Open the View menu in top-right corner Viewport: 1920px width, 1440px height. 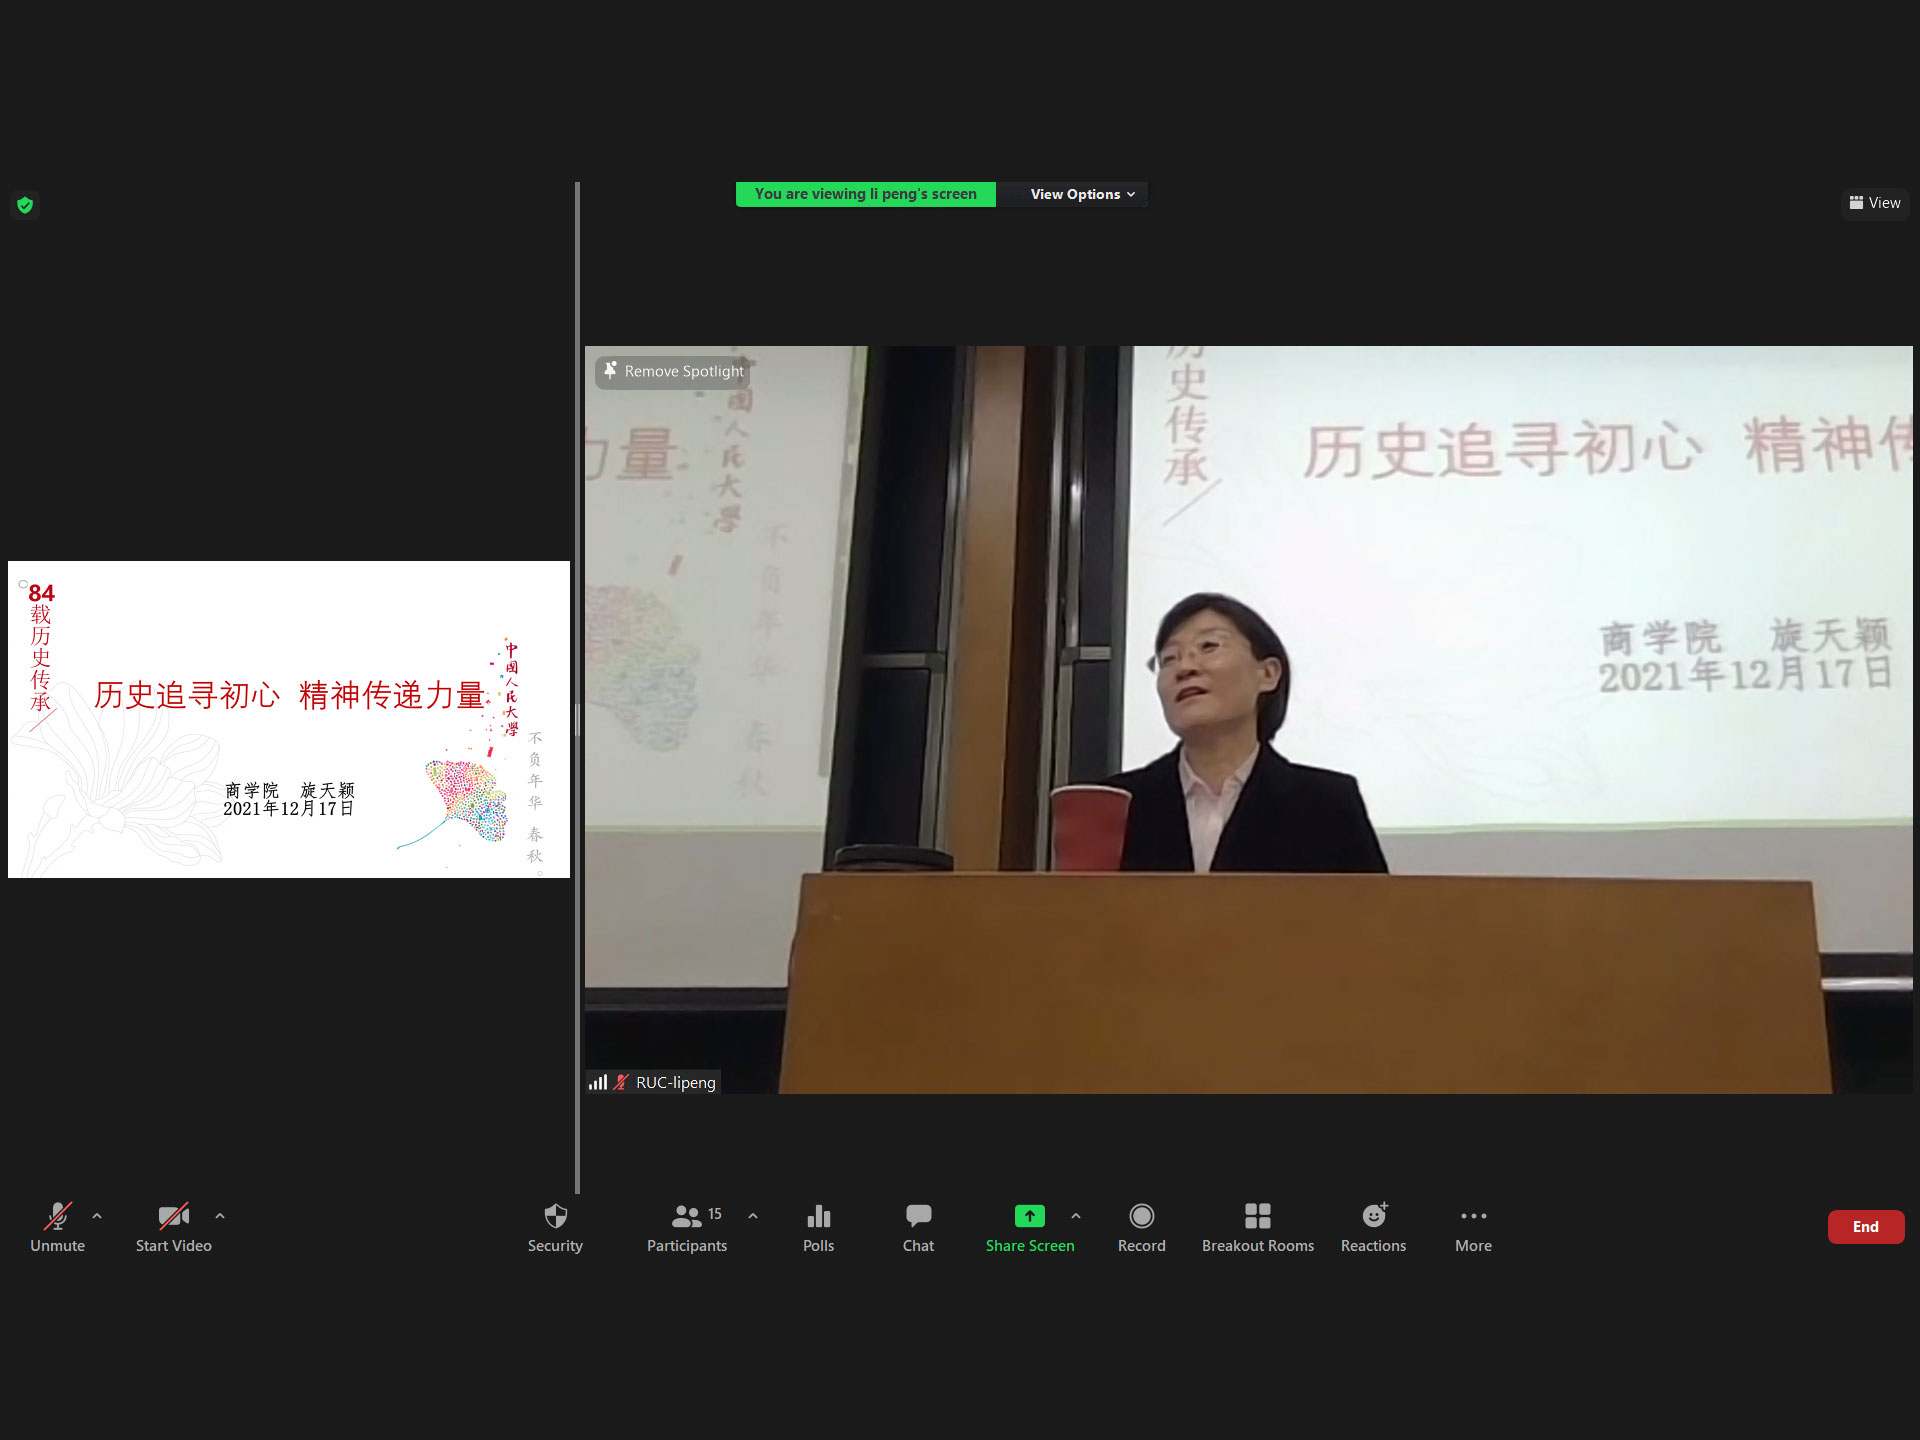1874,203
